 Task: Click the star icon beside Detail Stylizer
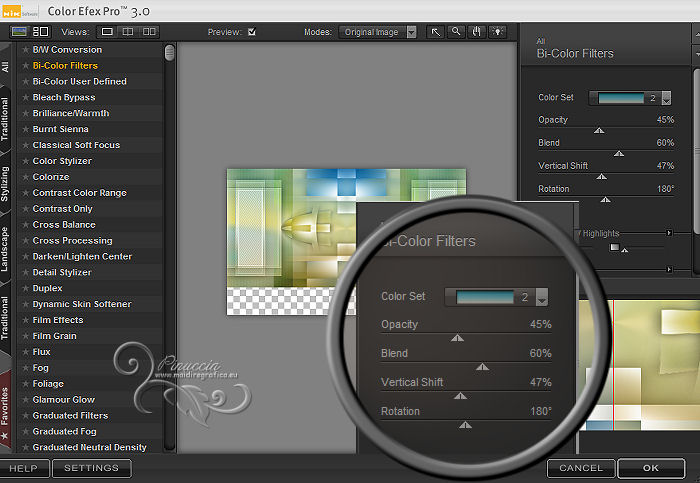pyautogui.click(x=25, y=272)
